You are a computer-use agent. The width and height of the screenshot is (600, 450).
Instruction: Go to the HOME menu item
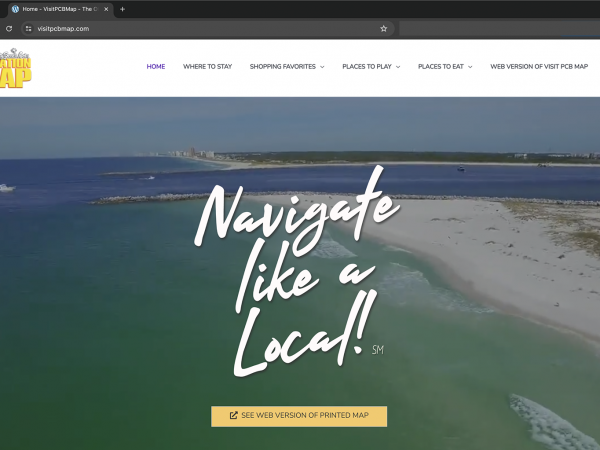[x=156, y=67]
